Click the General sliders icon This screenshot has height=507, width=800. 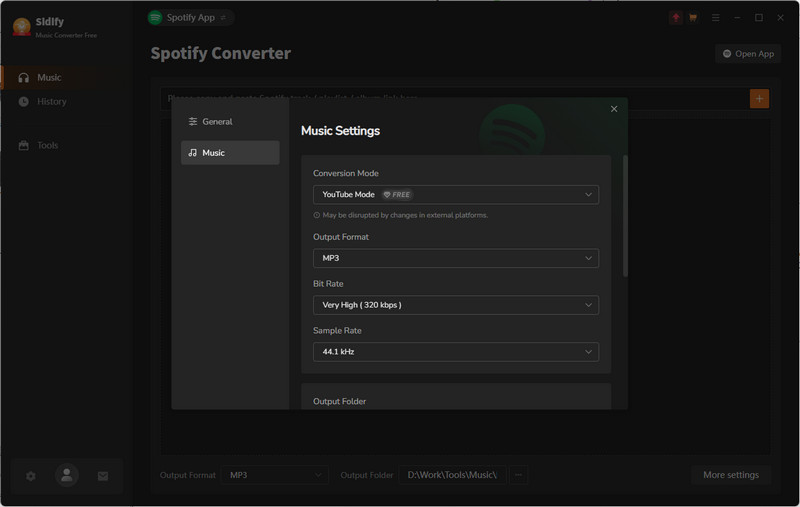point(193,121)
